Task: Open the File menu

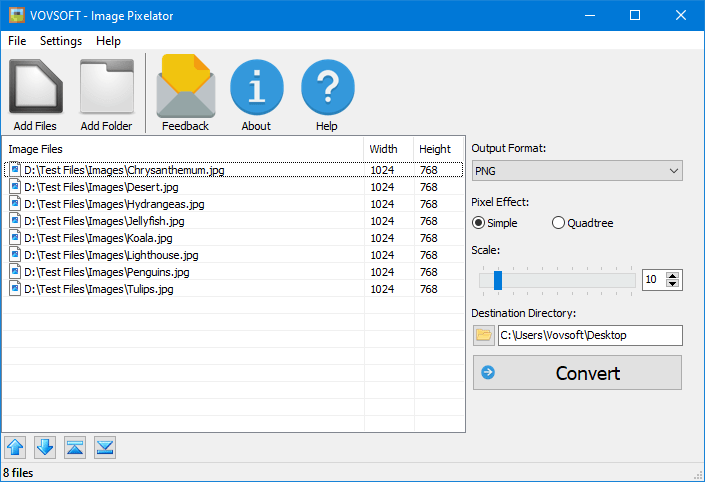Action: coord(17,41)
